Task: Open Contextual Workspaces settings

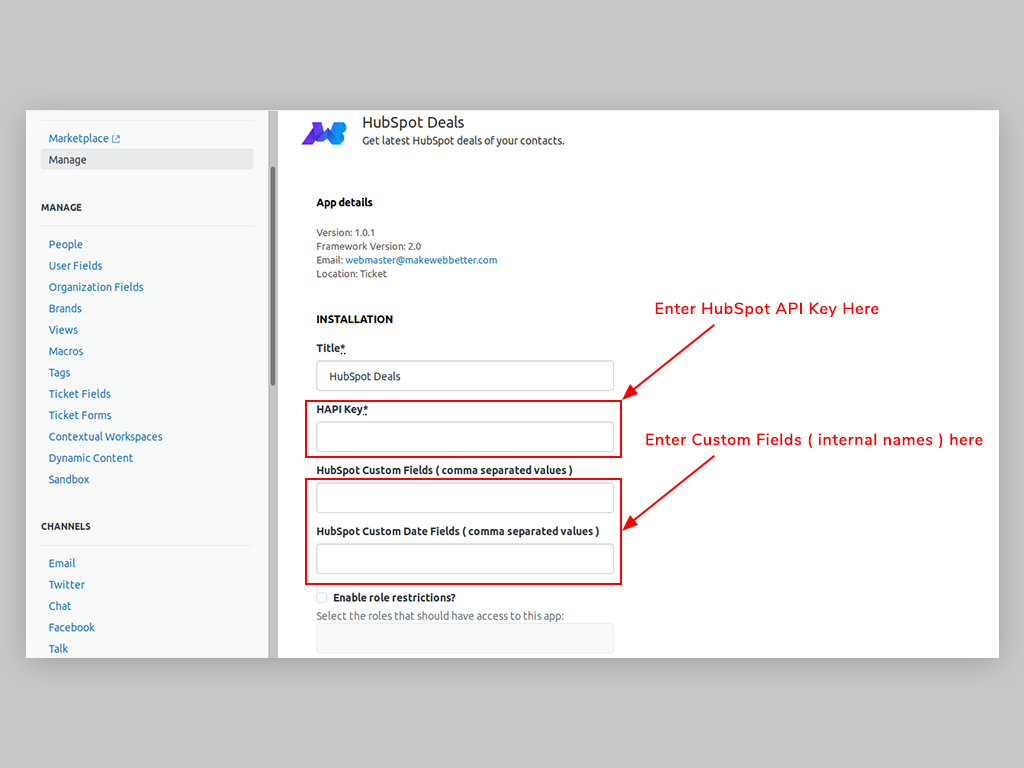Action: tap(105, 437)
